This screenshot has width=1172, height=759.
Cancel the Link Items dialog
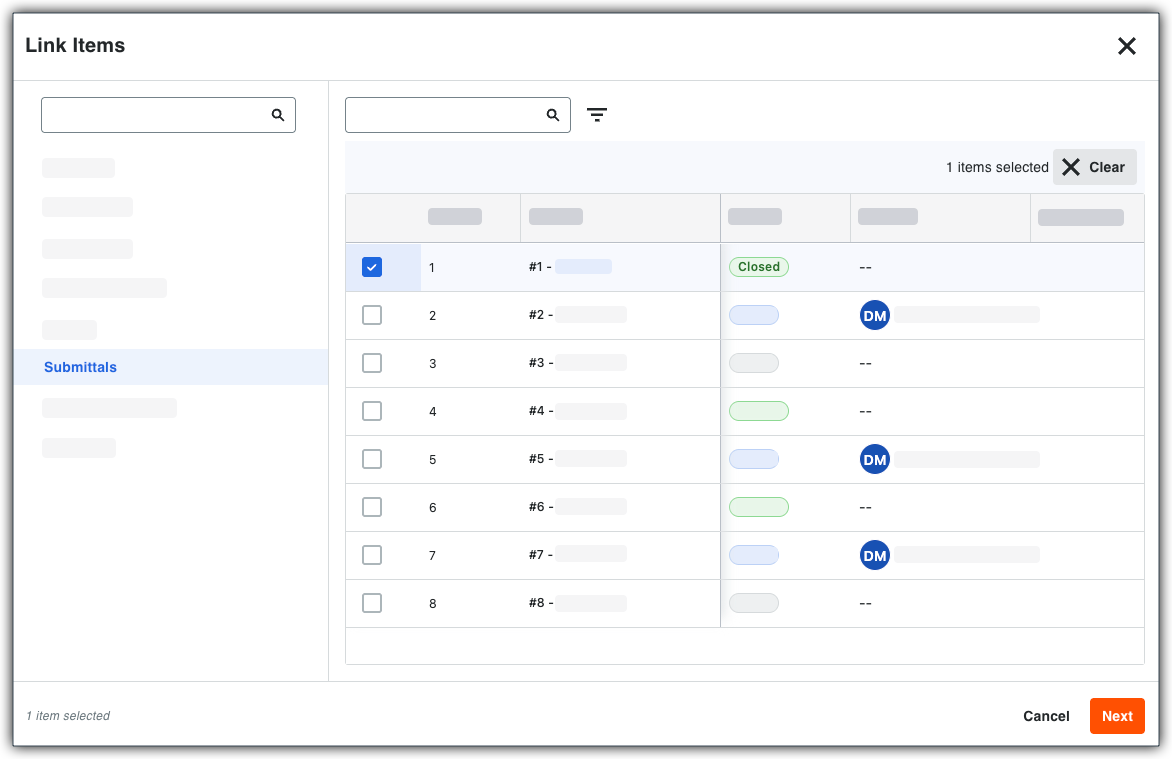coord(1046,716)
